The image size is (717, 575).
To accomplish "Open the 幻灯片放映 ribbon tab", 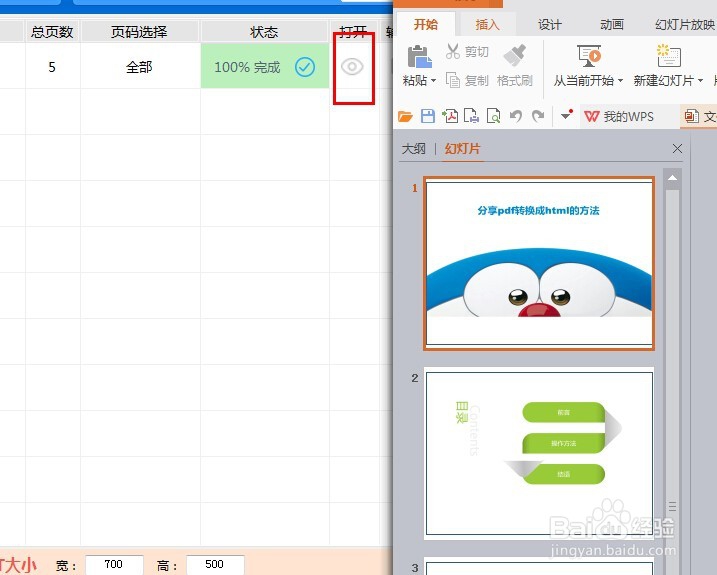I will (684, 24).
